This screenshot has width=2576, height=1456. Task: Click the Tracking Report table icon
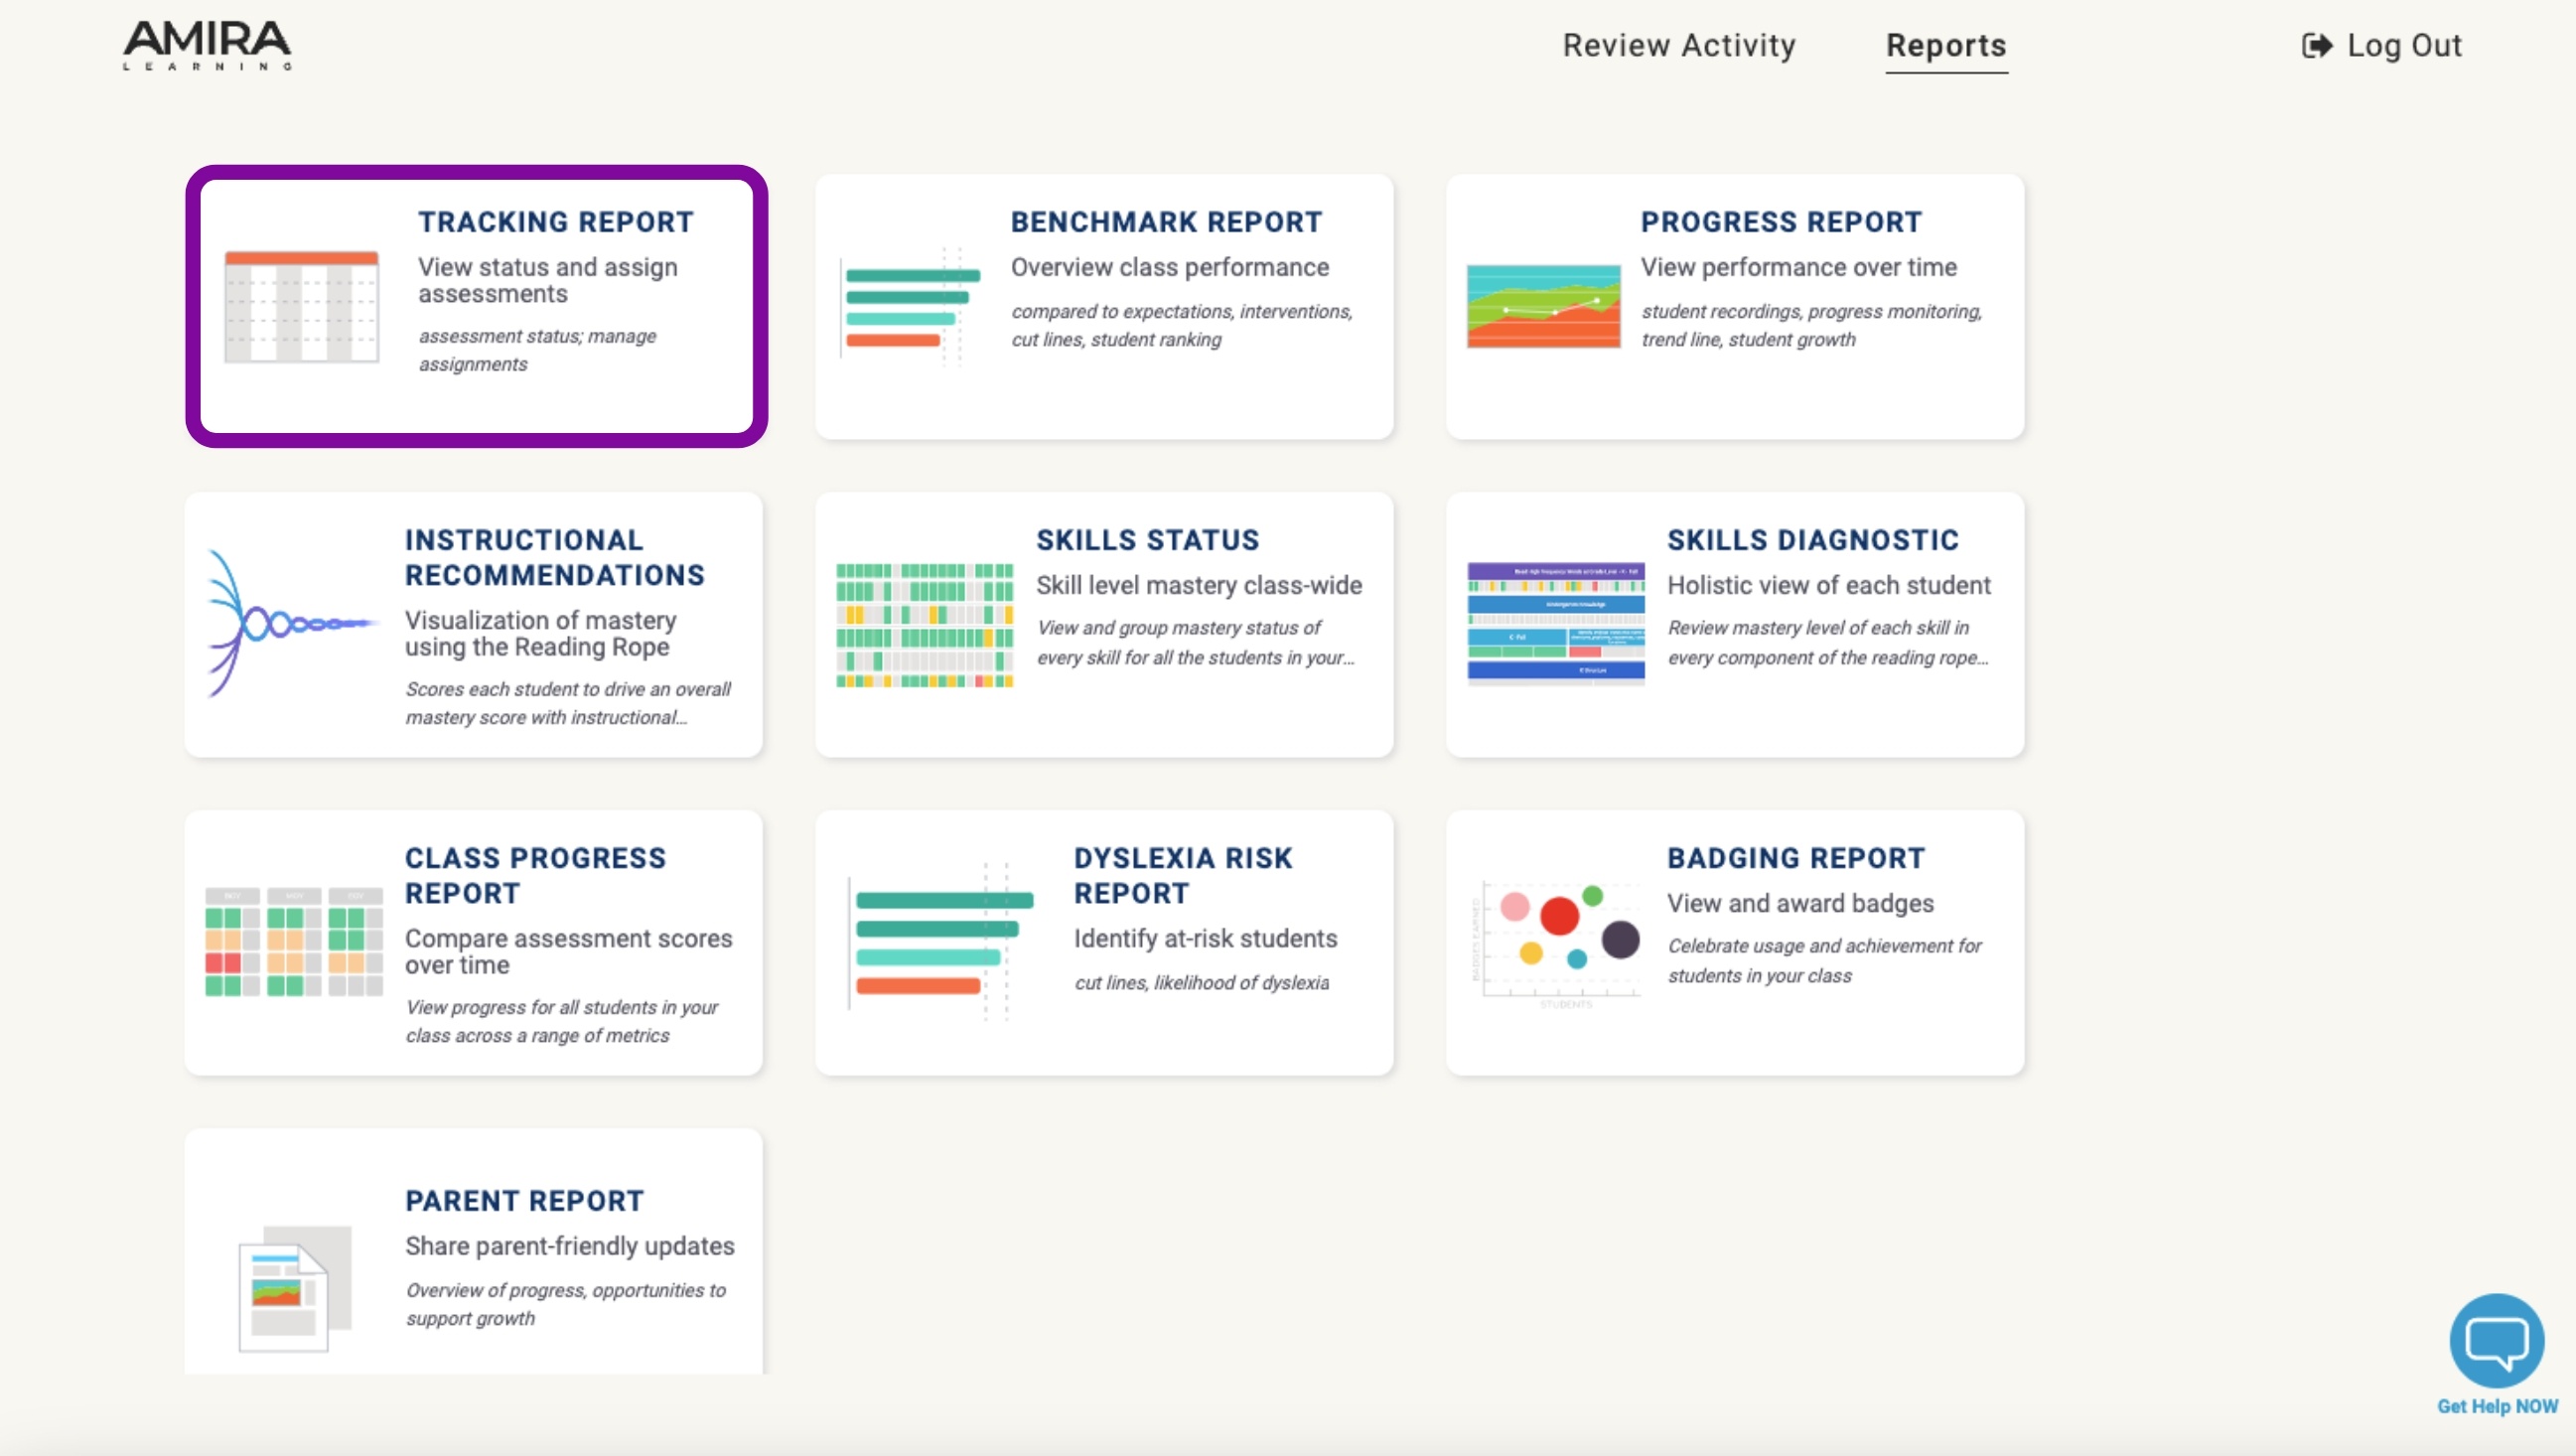(x=302, y=306)
